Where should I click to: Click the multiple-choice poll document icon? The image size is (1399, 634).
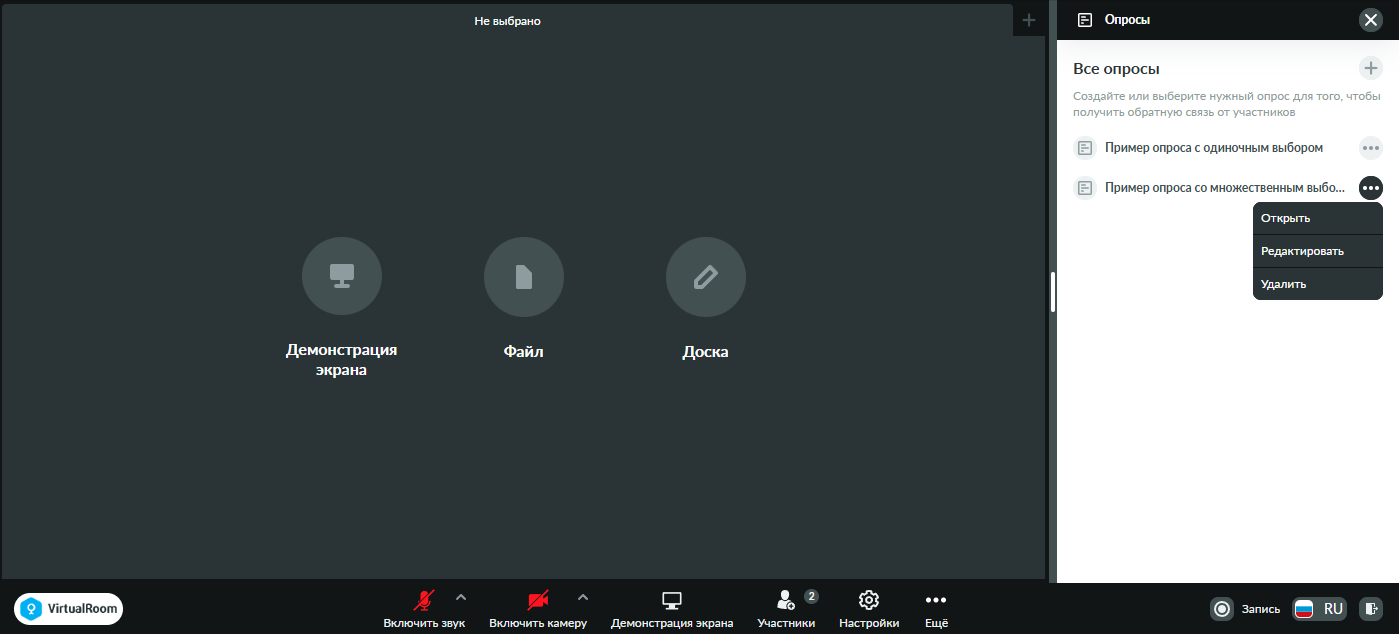coord(1085,188)
